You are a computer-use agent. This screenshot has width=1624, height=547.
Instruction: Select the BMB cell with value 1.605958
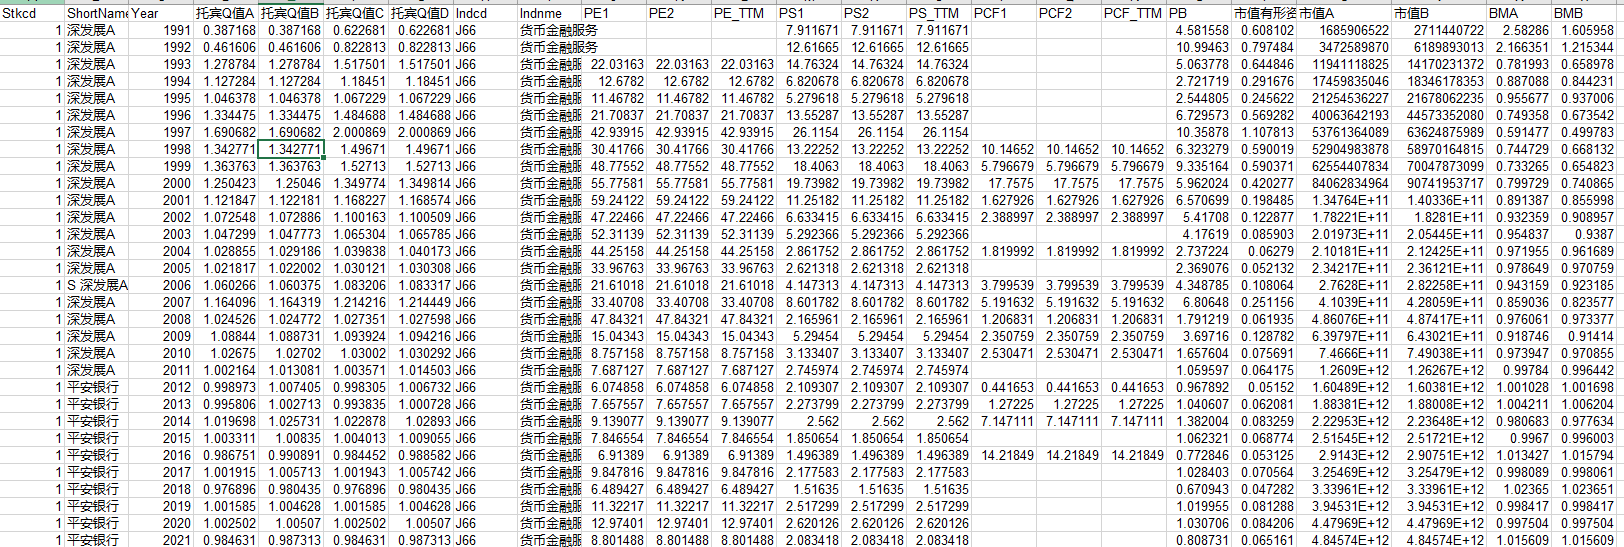[x=1584, y=30]
